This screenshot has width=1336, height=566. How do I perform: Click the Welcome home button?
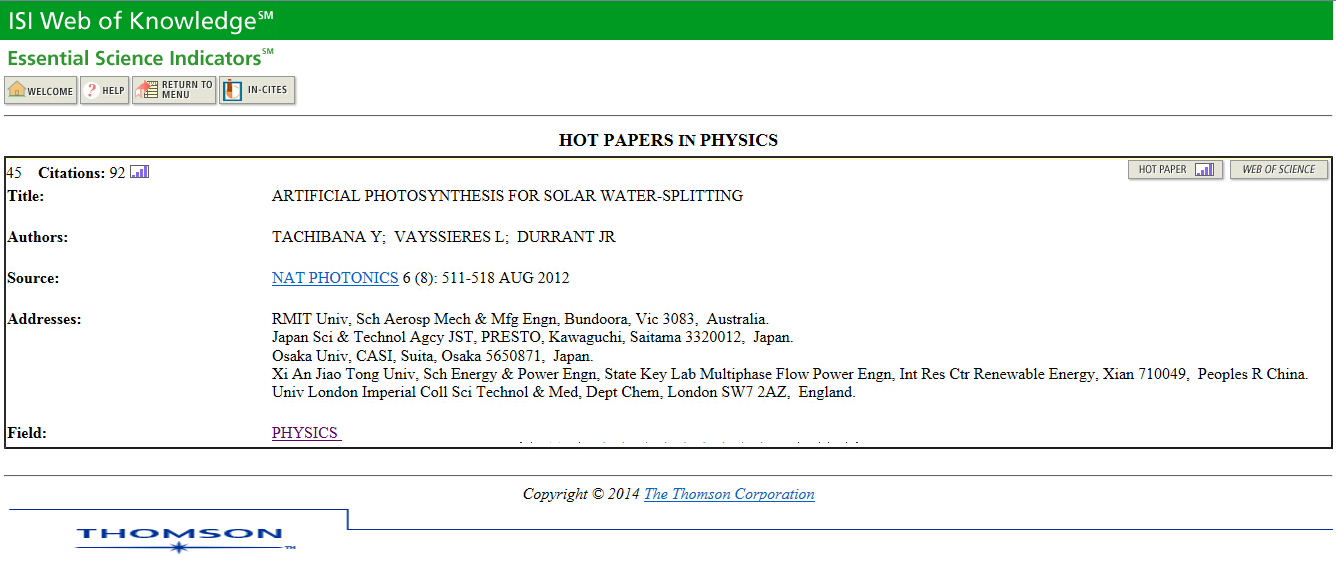coord(41,90)
